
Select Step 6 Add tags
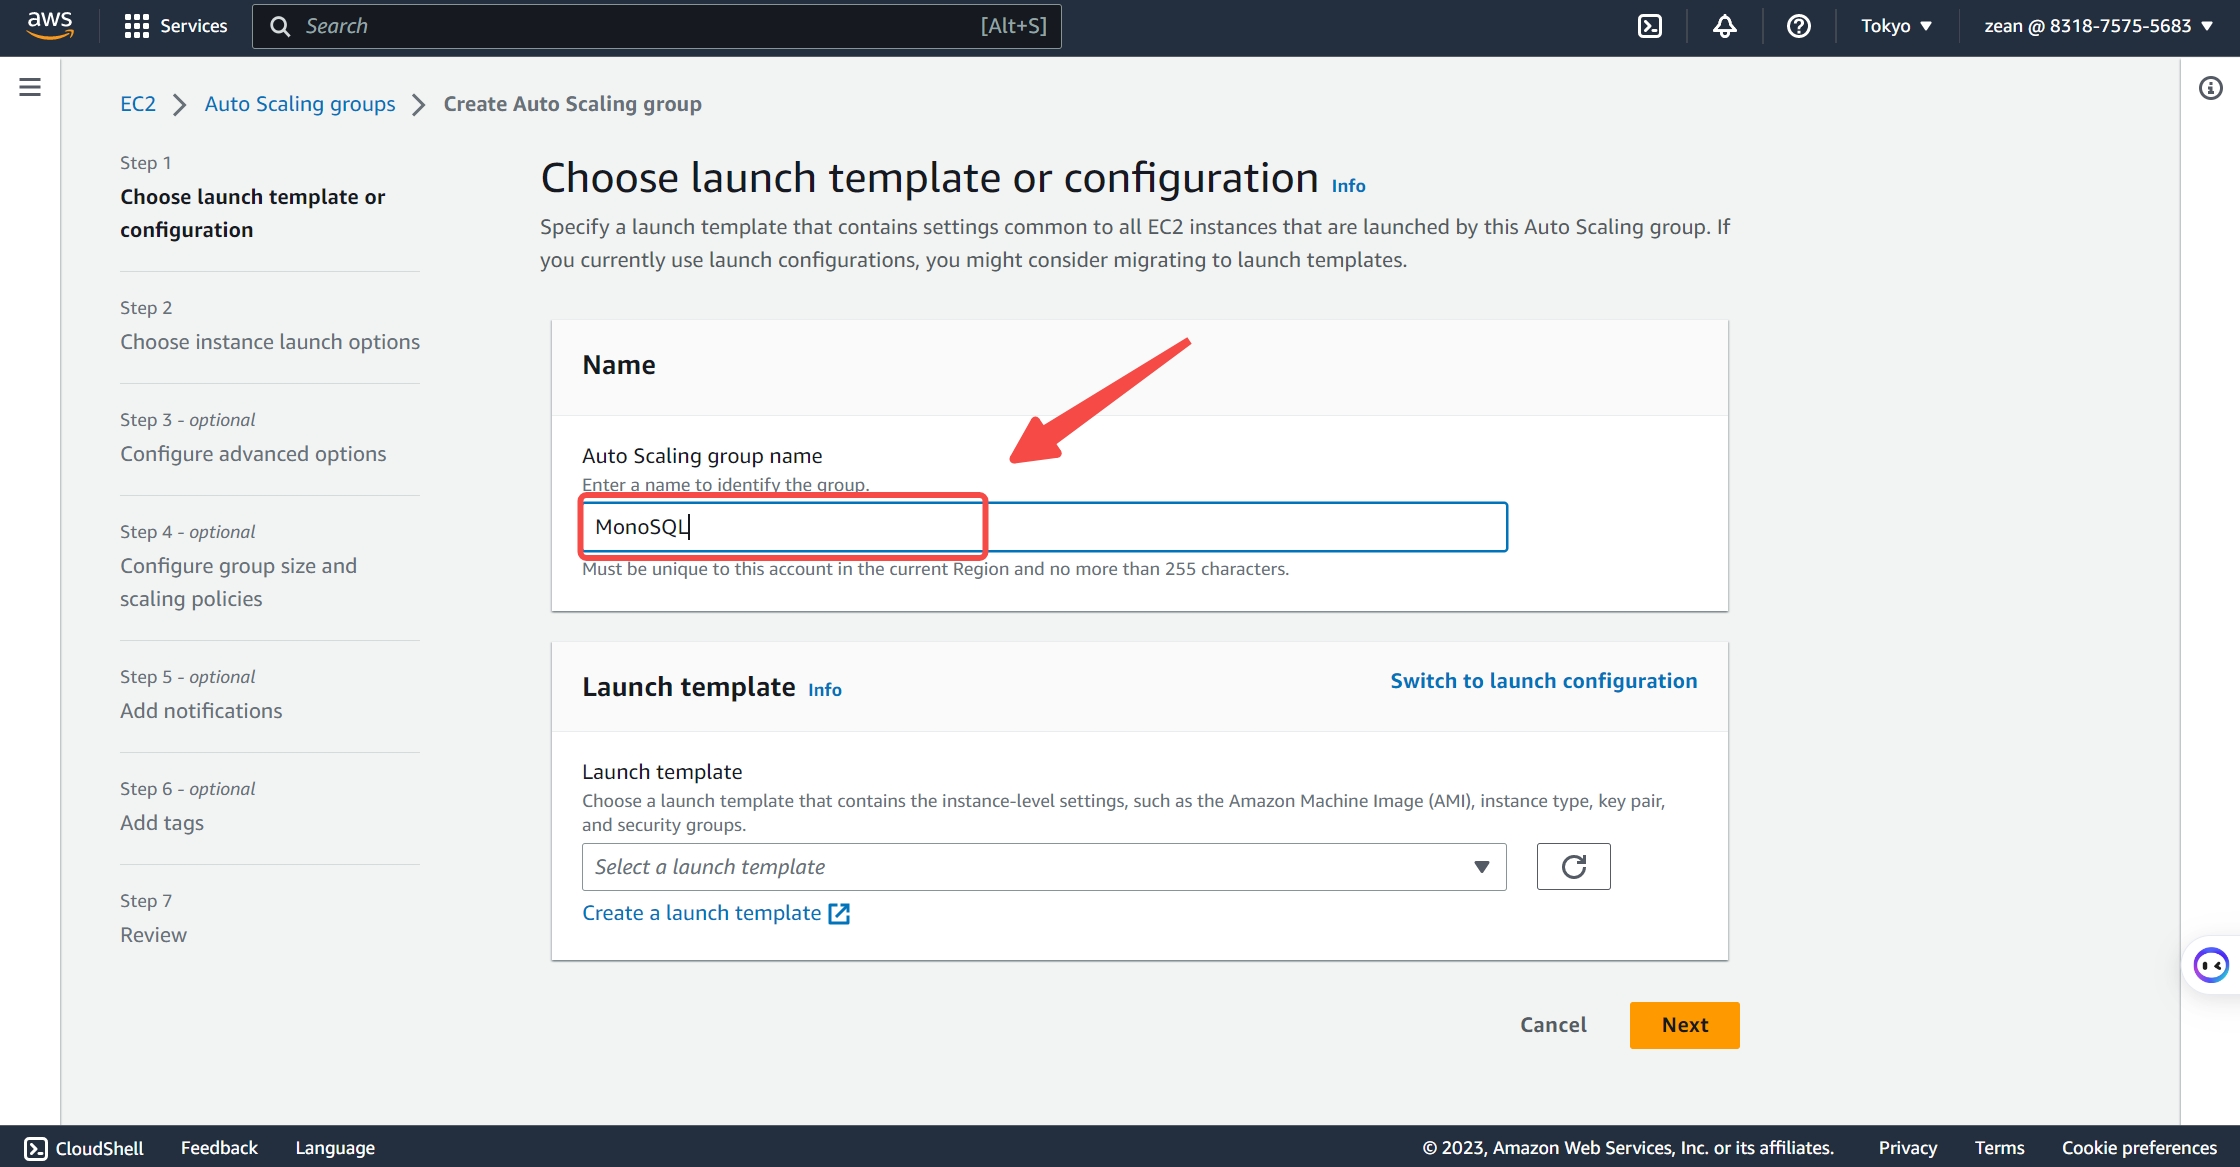[x=162, y=823]
